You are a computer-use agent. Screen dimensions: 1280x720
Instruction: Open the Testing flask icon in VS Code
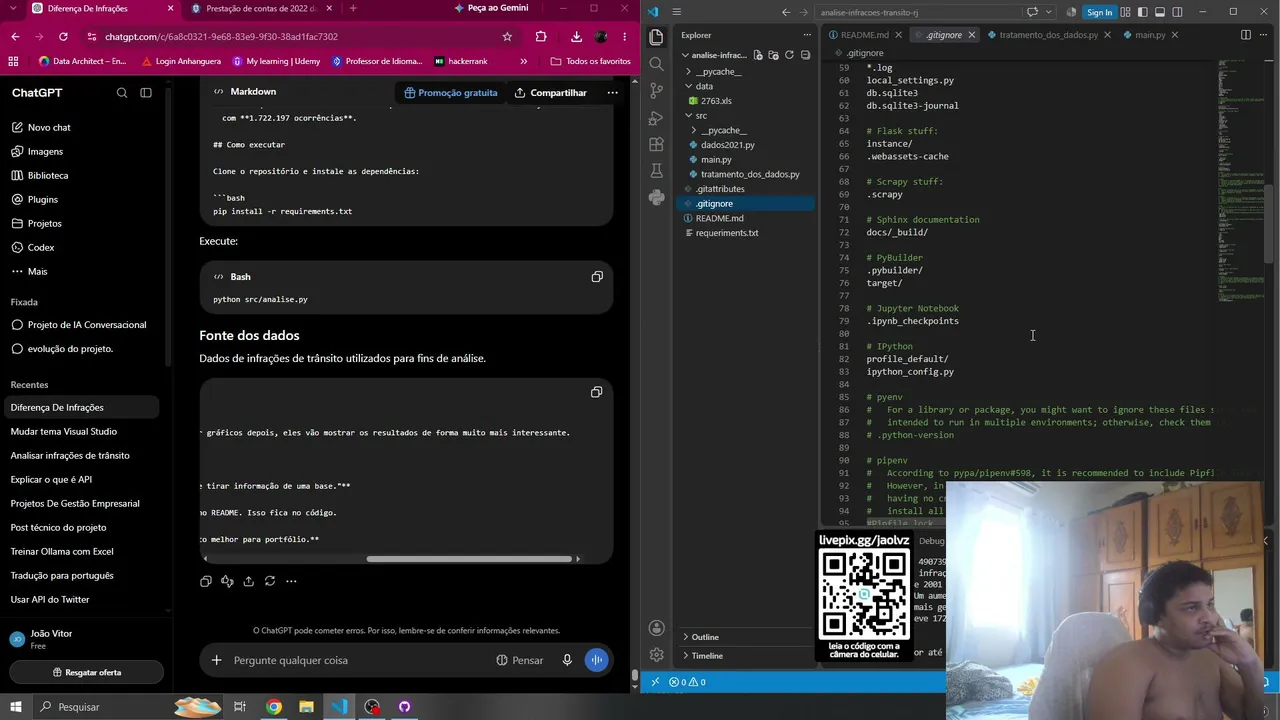(656, 171)
